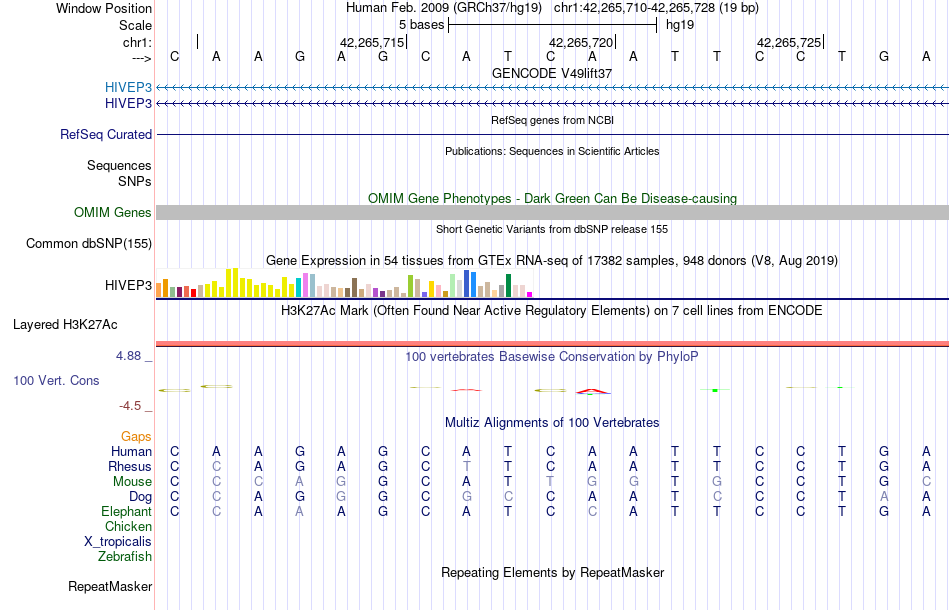Click the "chr1:" ruler label
The width and height of the screenshot is (950, 610).
coord(137,42)
